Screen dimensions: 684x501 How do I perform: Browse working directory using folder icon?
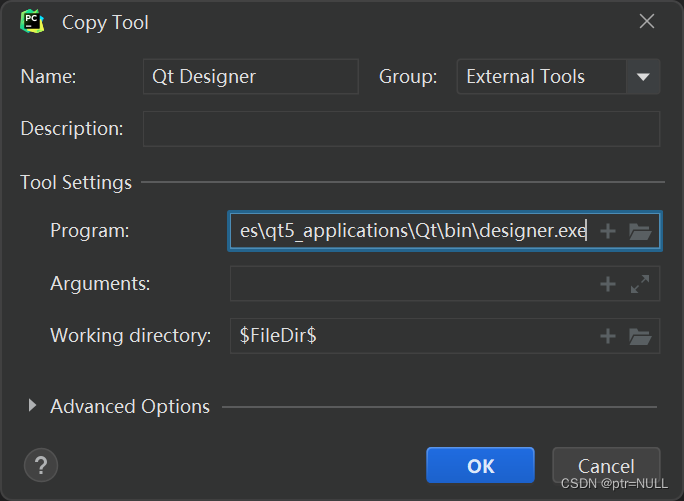pyautogui.click(x=640, y=336)
